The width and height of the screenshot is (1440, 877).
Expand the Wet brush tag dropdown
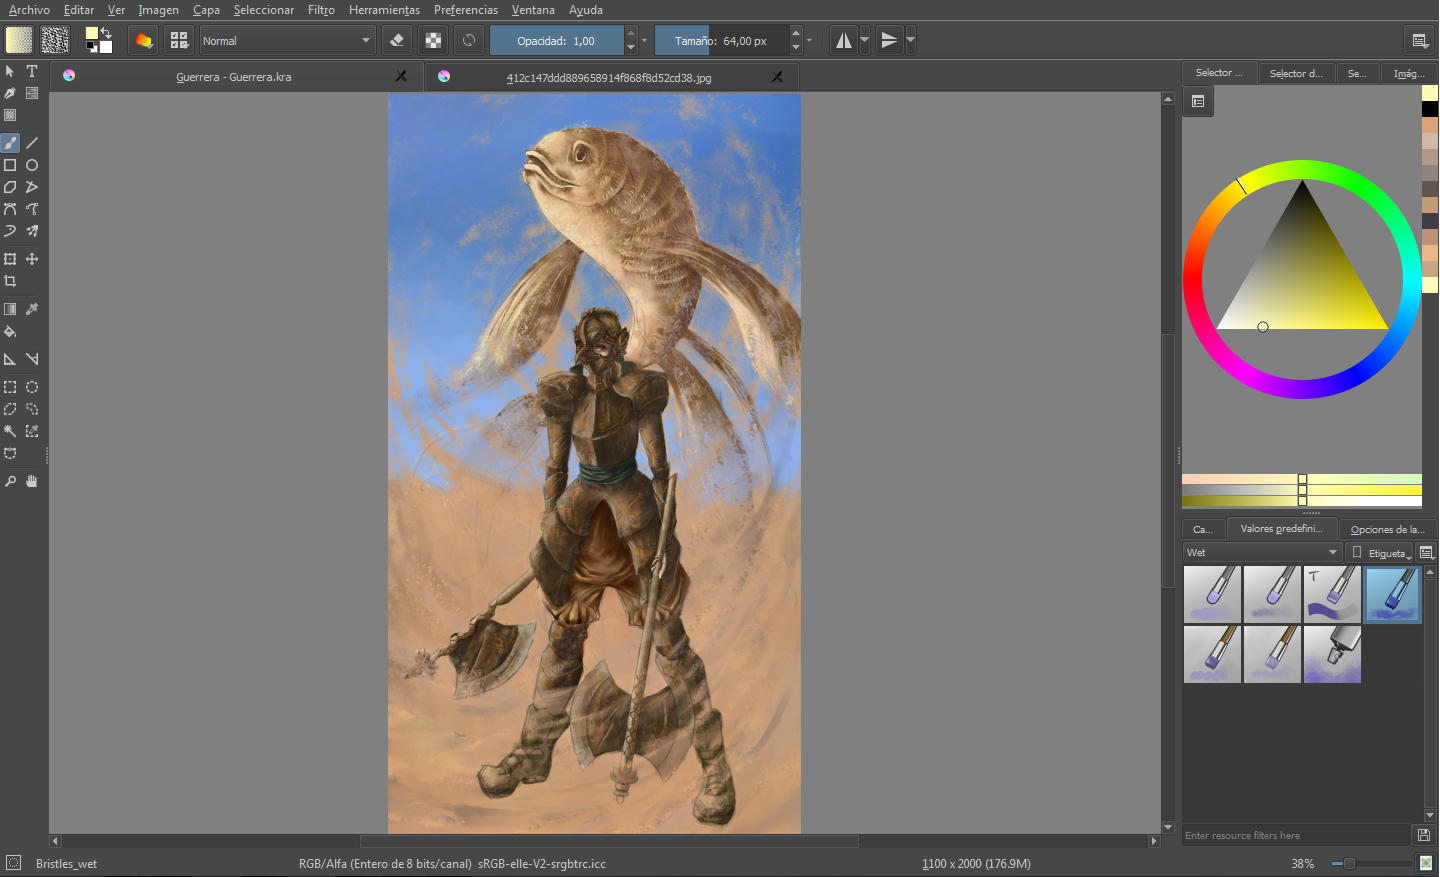click(1262, 553)
